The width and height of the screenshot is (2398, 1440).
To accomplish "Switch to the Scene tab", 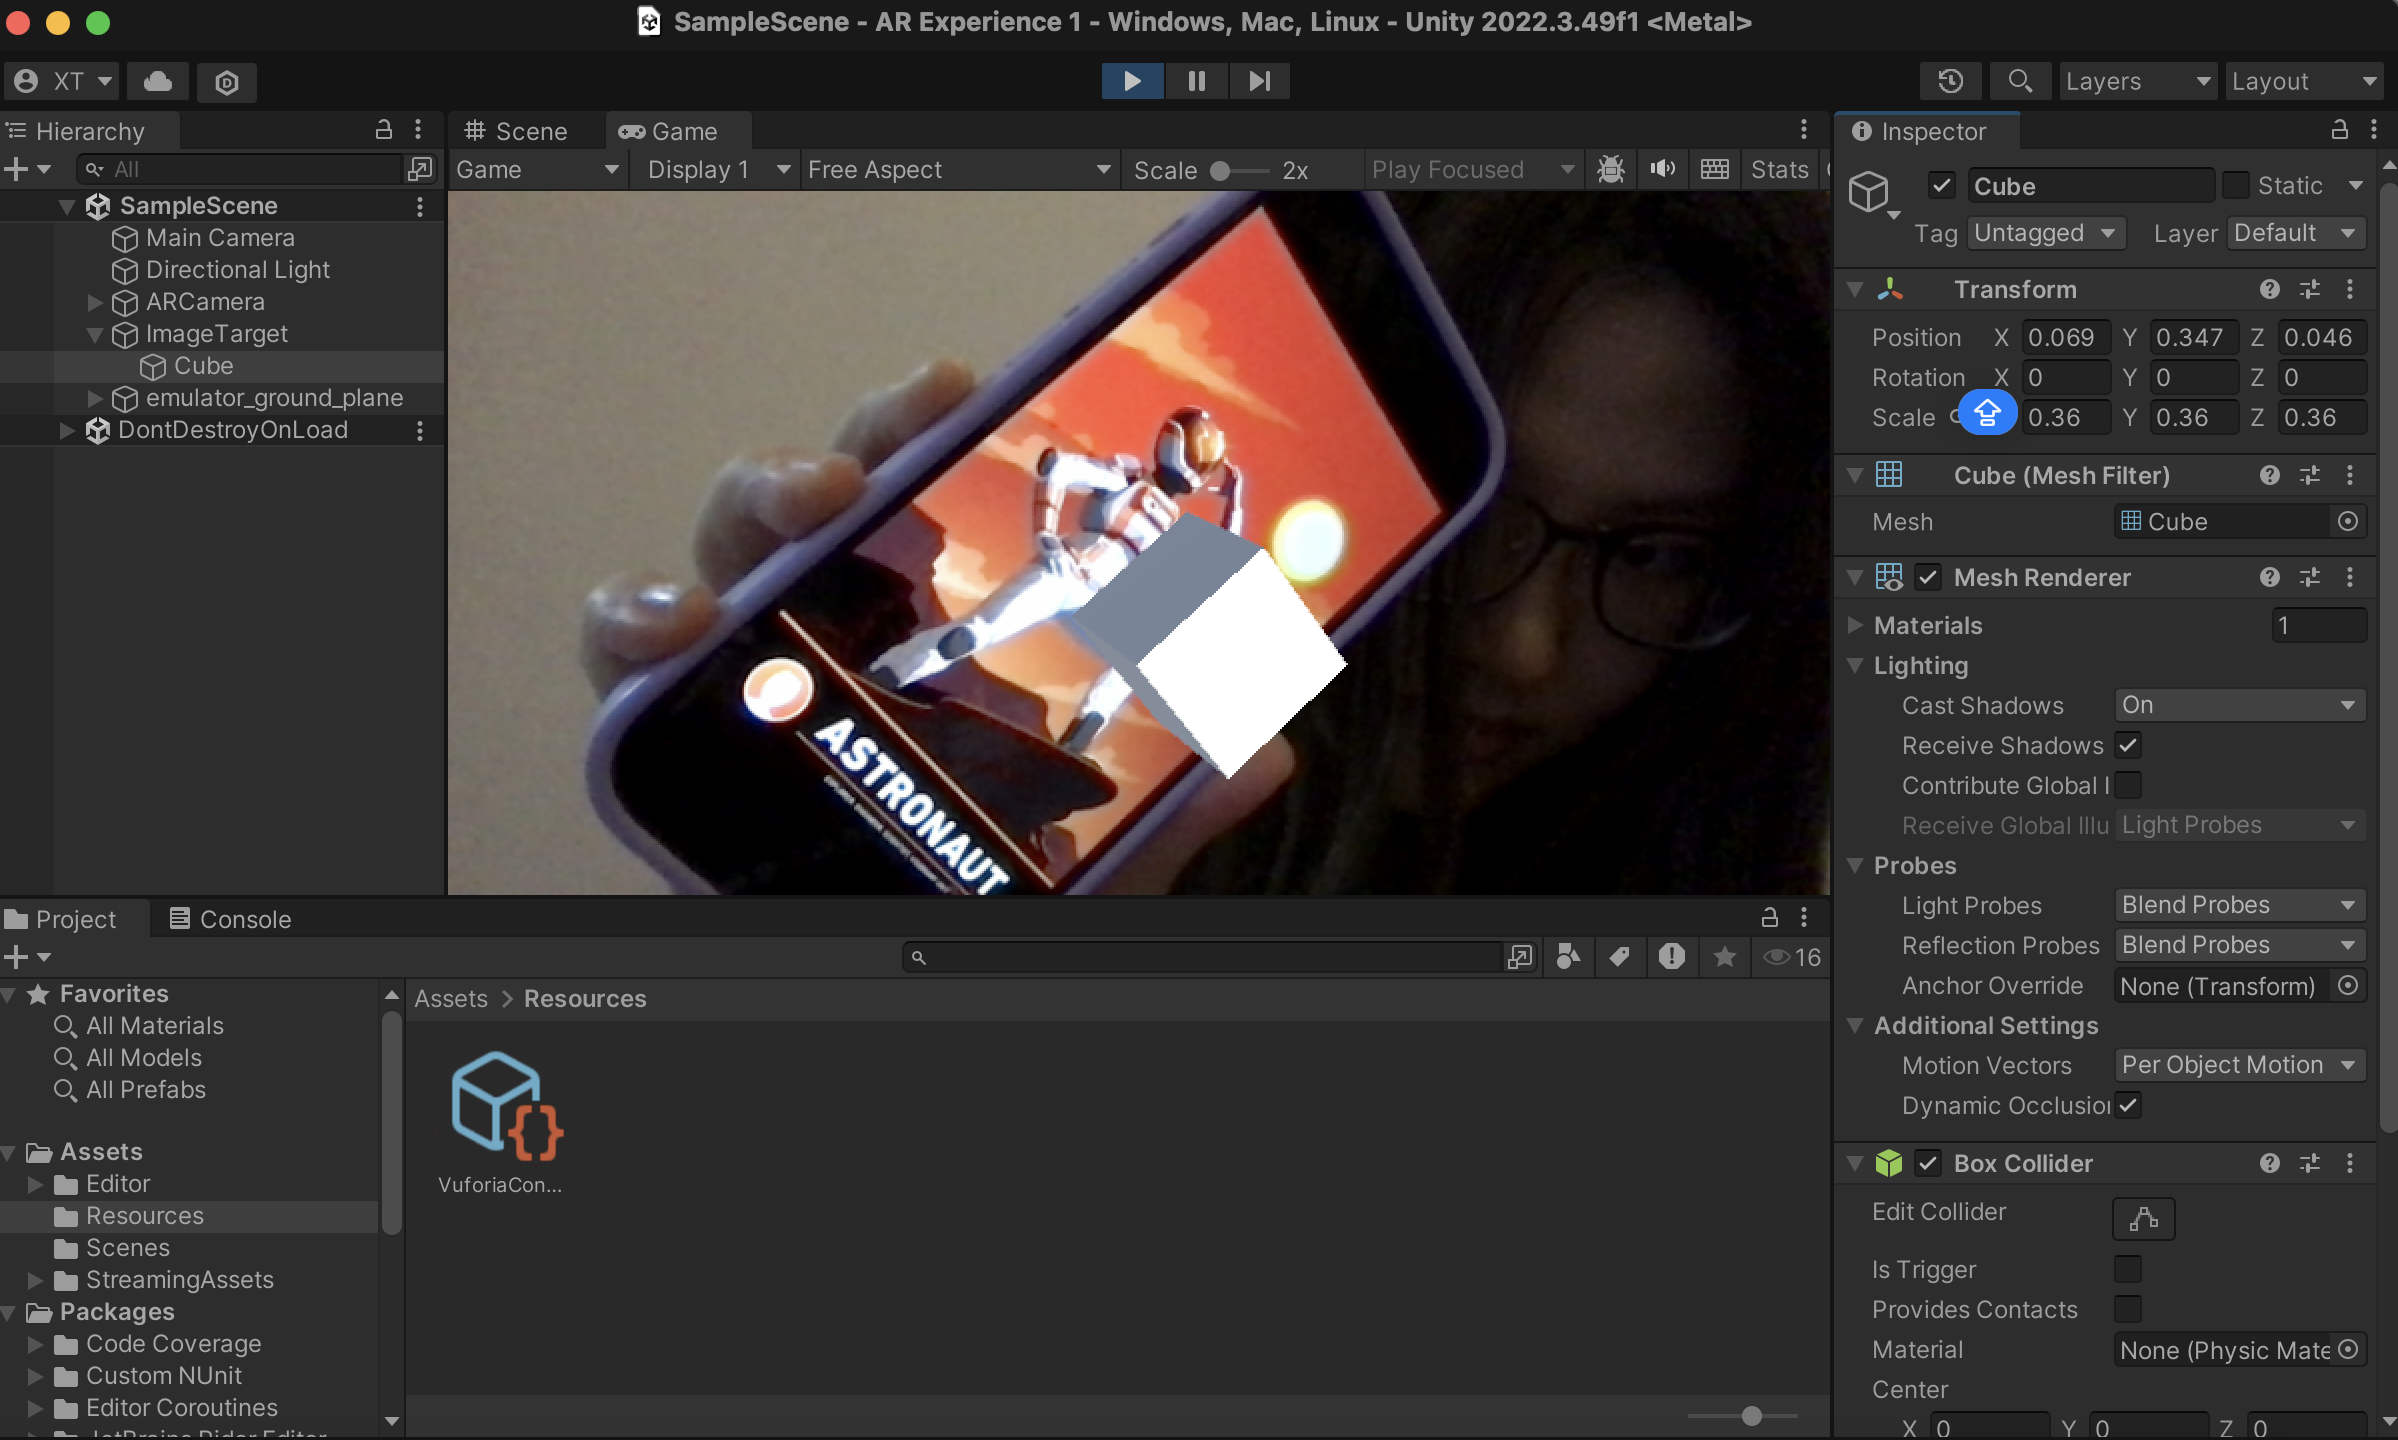I will (517, 131).
